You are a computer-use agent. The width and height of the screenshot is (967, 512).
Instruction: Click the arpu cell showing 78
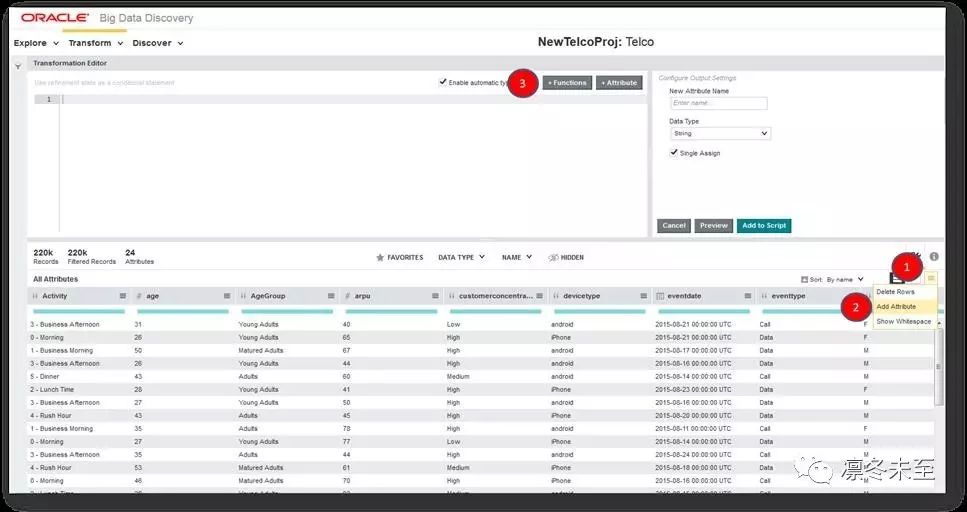pos(347,429)
